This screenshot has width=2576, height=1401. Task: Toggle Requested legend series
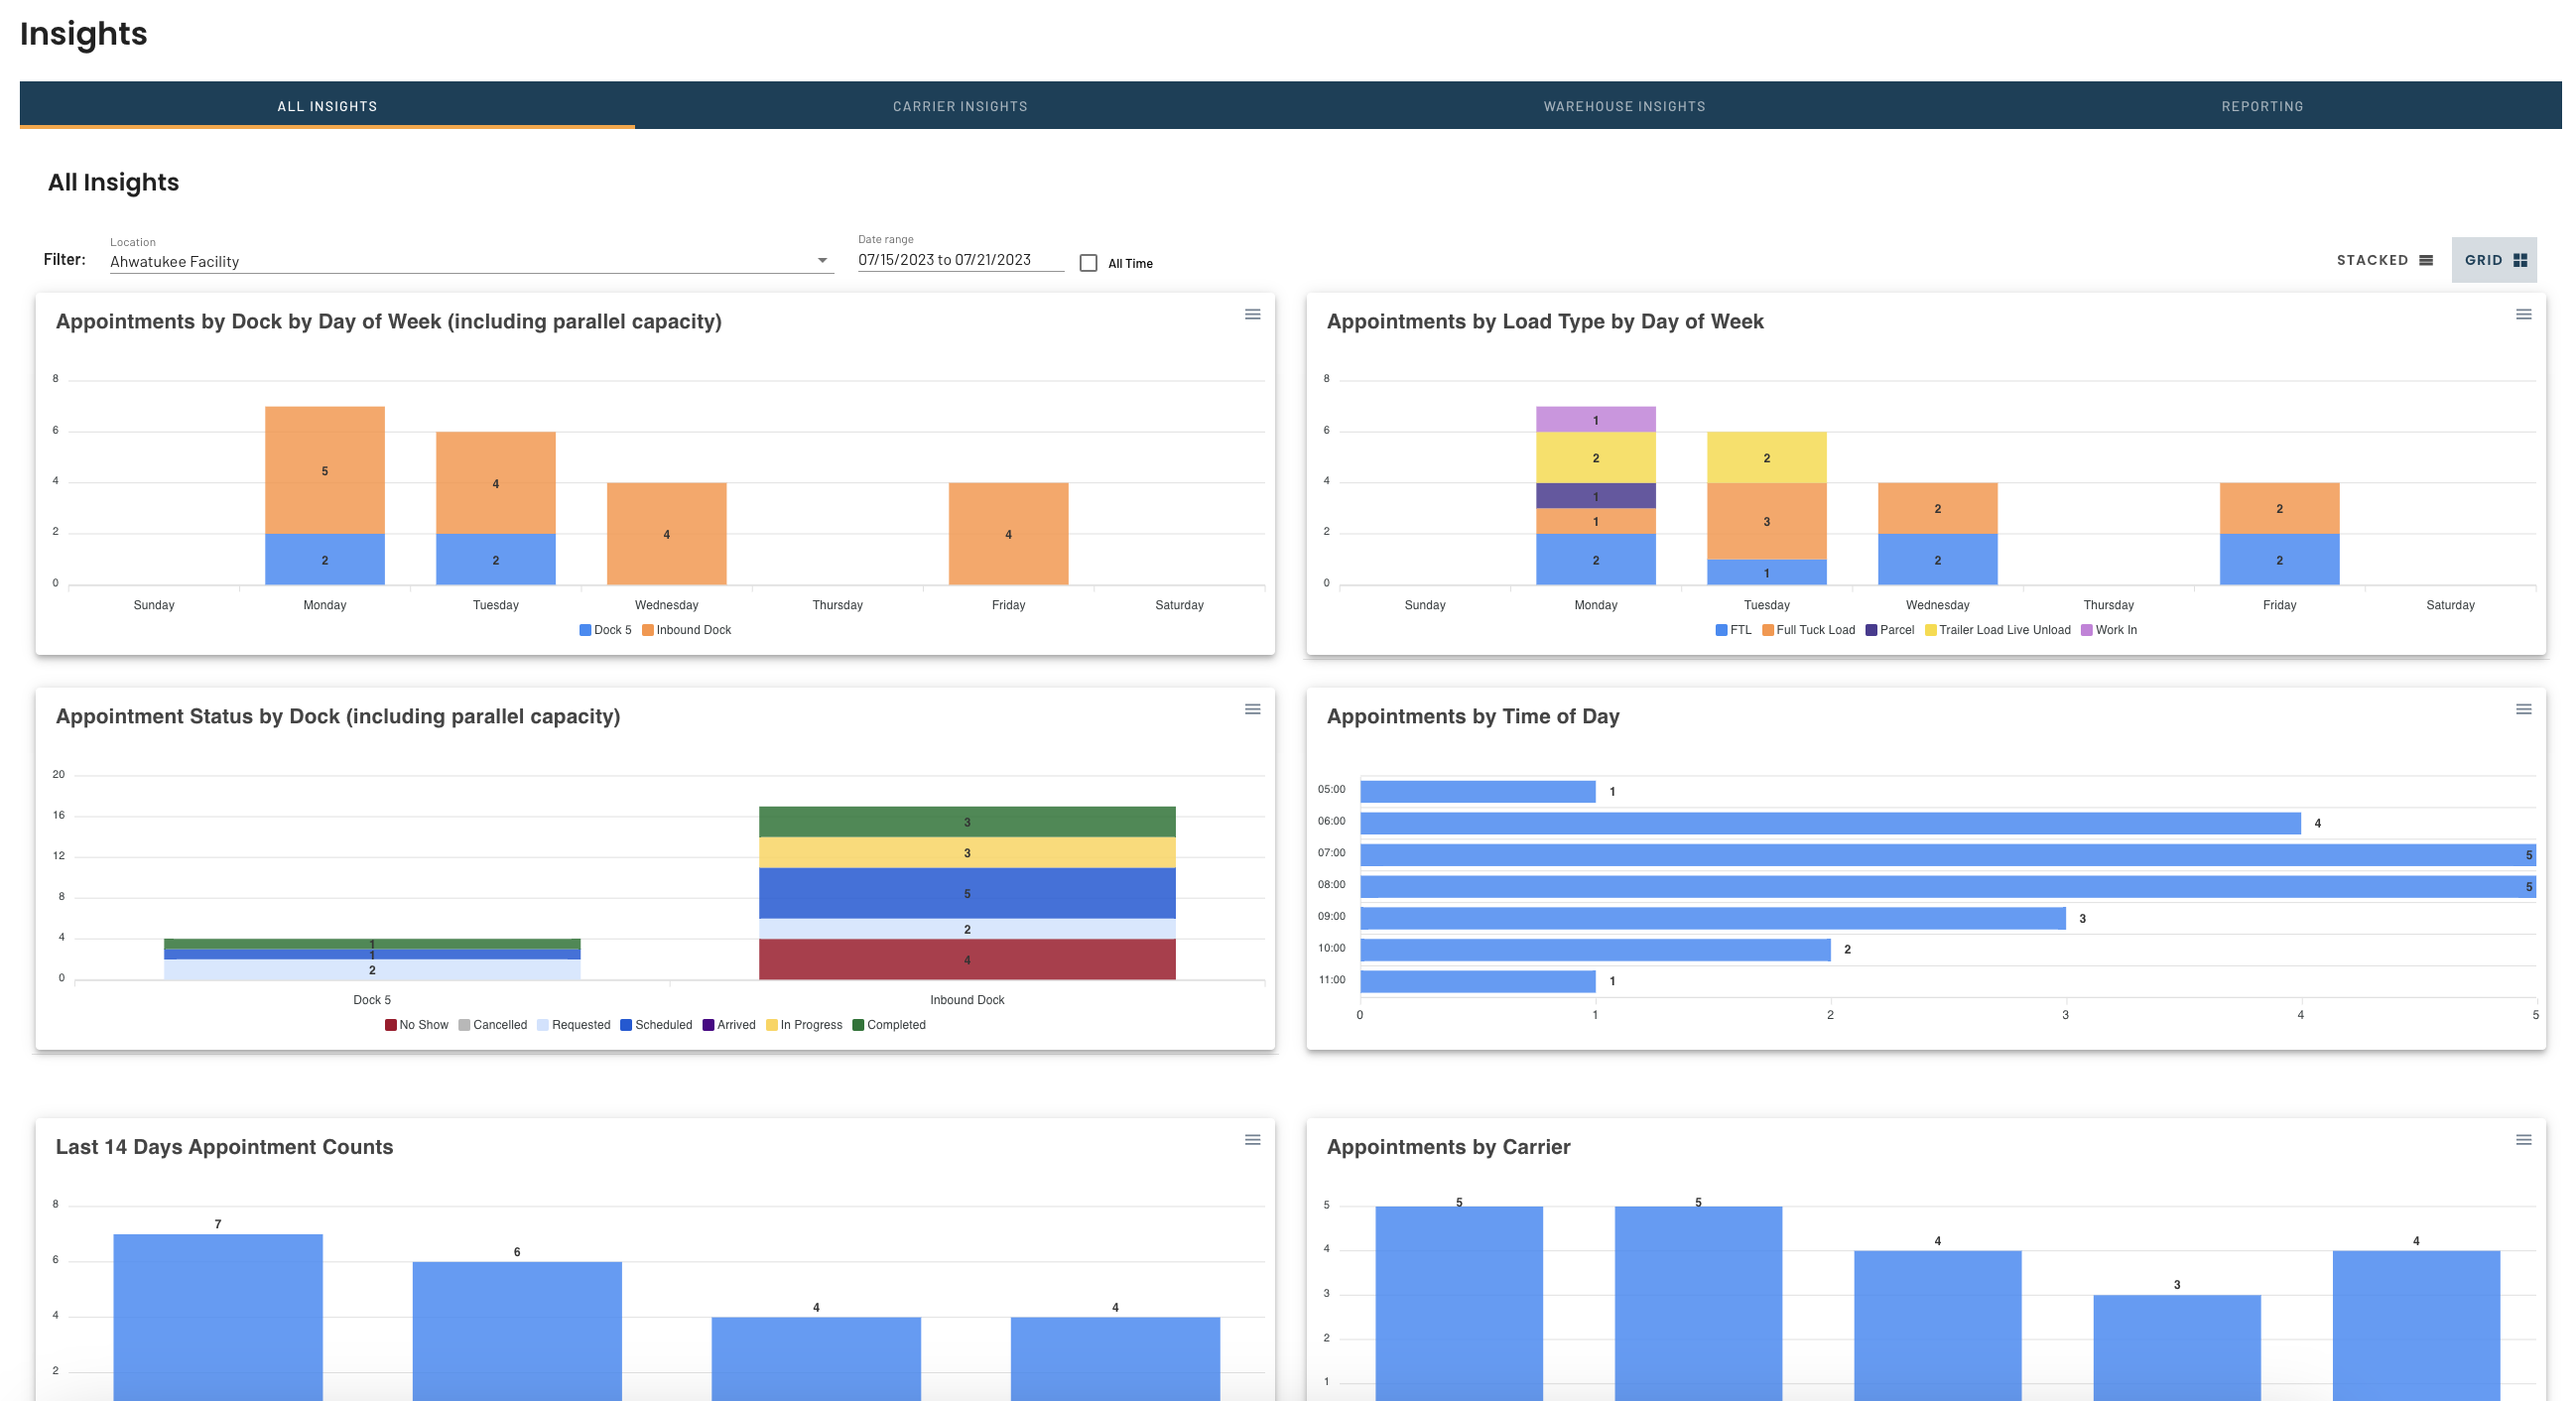pos(574,1025)
